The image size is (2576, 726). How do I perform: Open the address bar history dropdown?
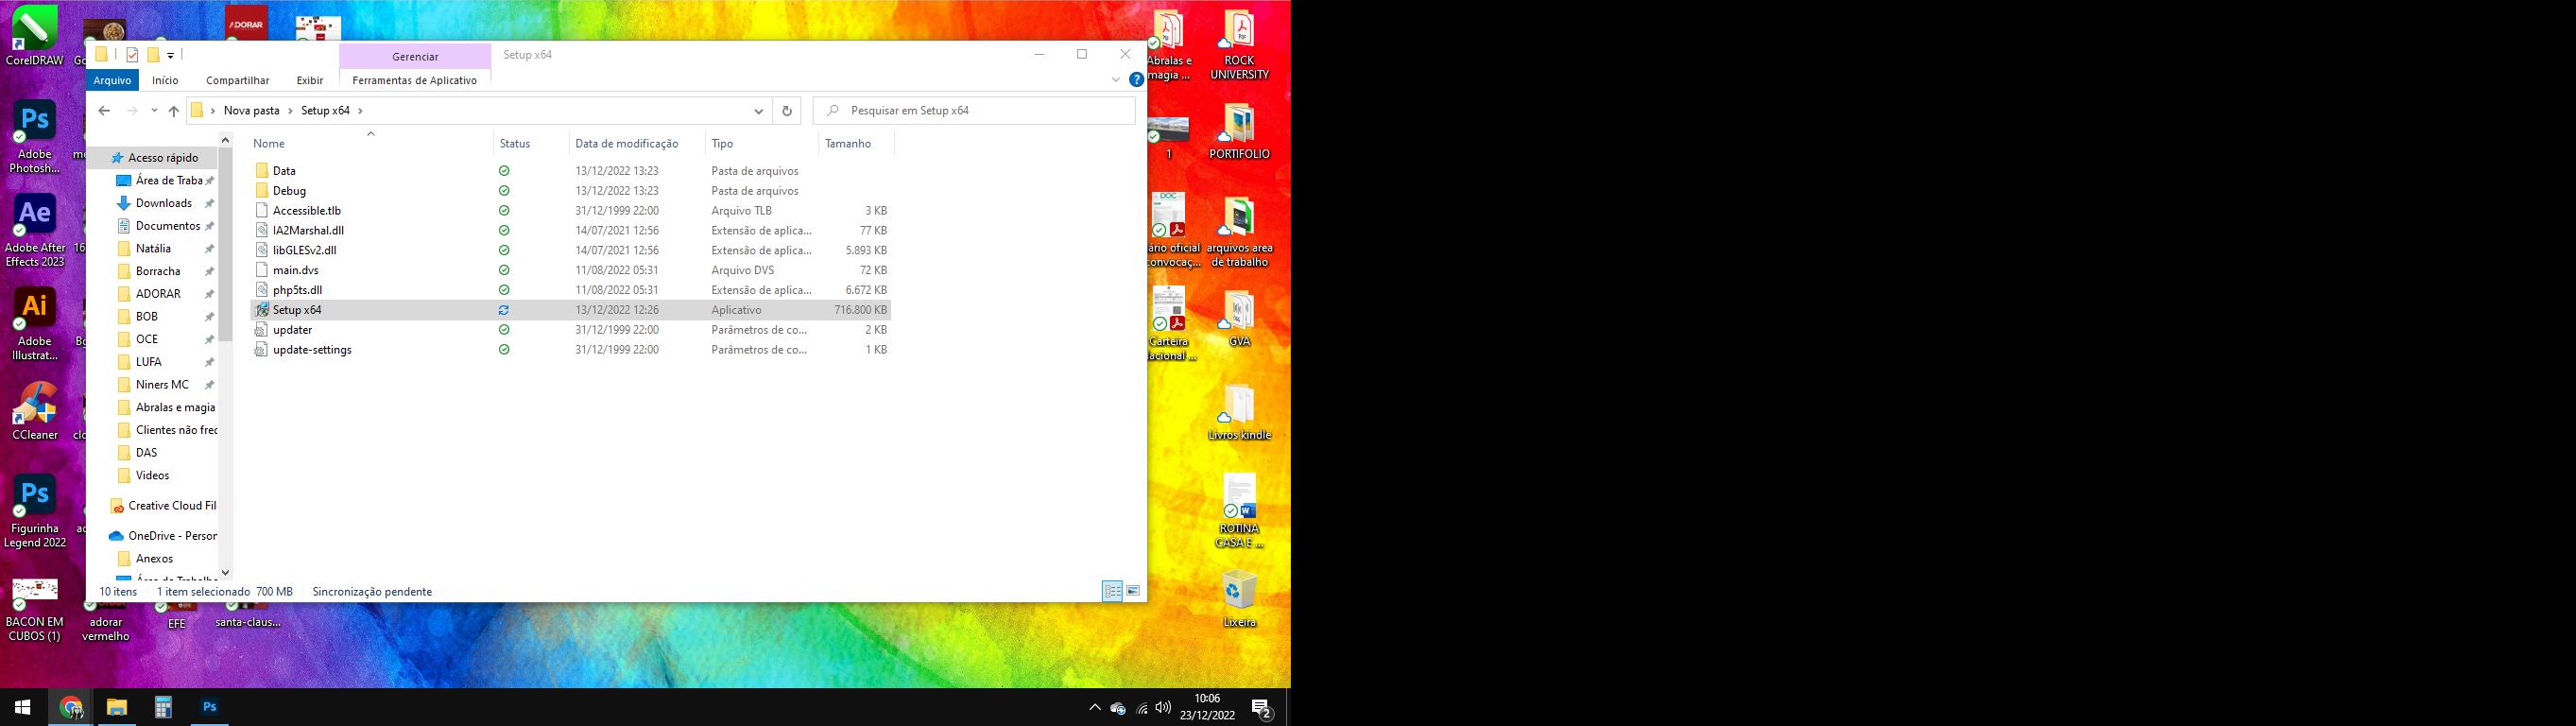758,111
